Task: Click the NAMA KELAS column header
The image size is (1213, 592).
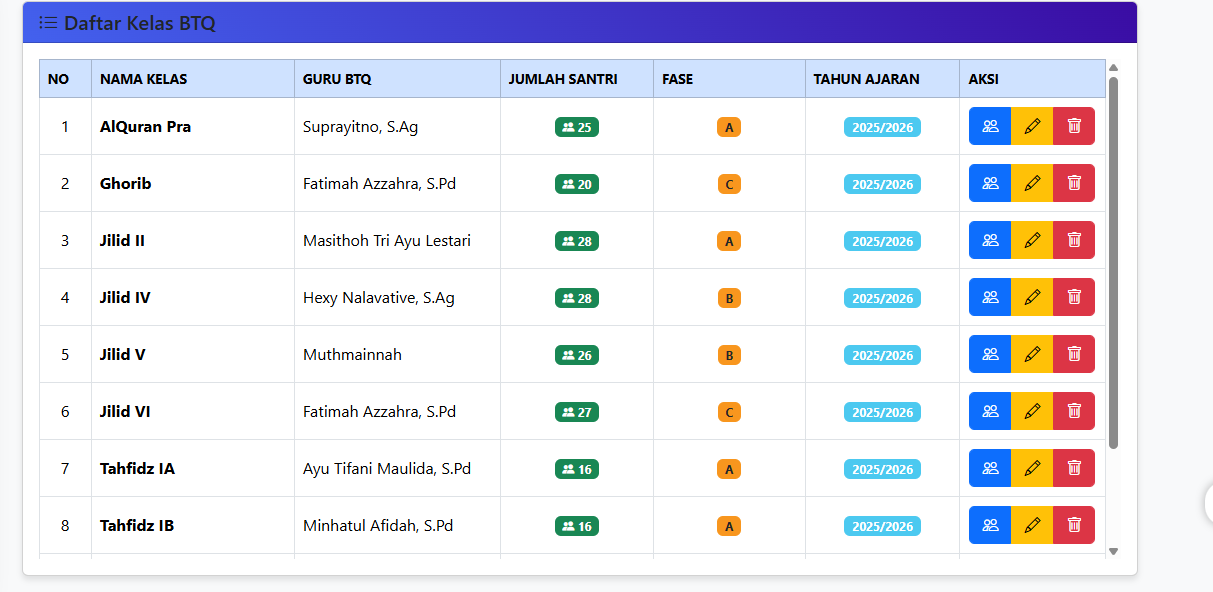Action: 143,79
